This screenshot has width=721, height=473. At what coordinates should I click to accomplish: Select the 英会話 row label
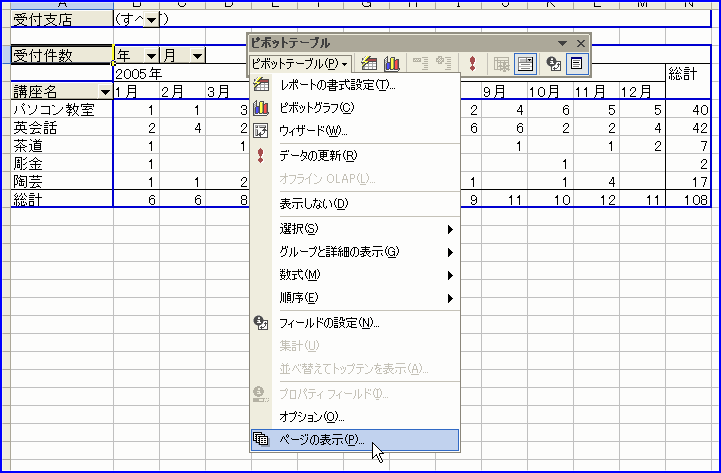pyautogui.click(x=62, y=128)
